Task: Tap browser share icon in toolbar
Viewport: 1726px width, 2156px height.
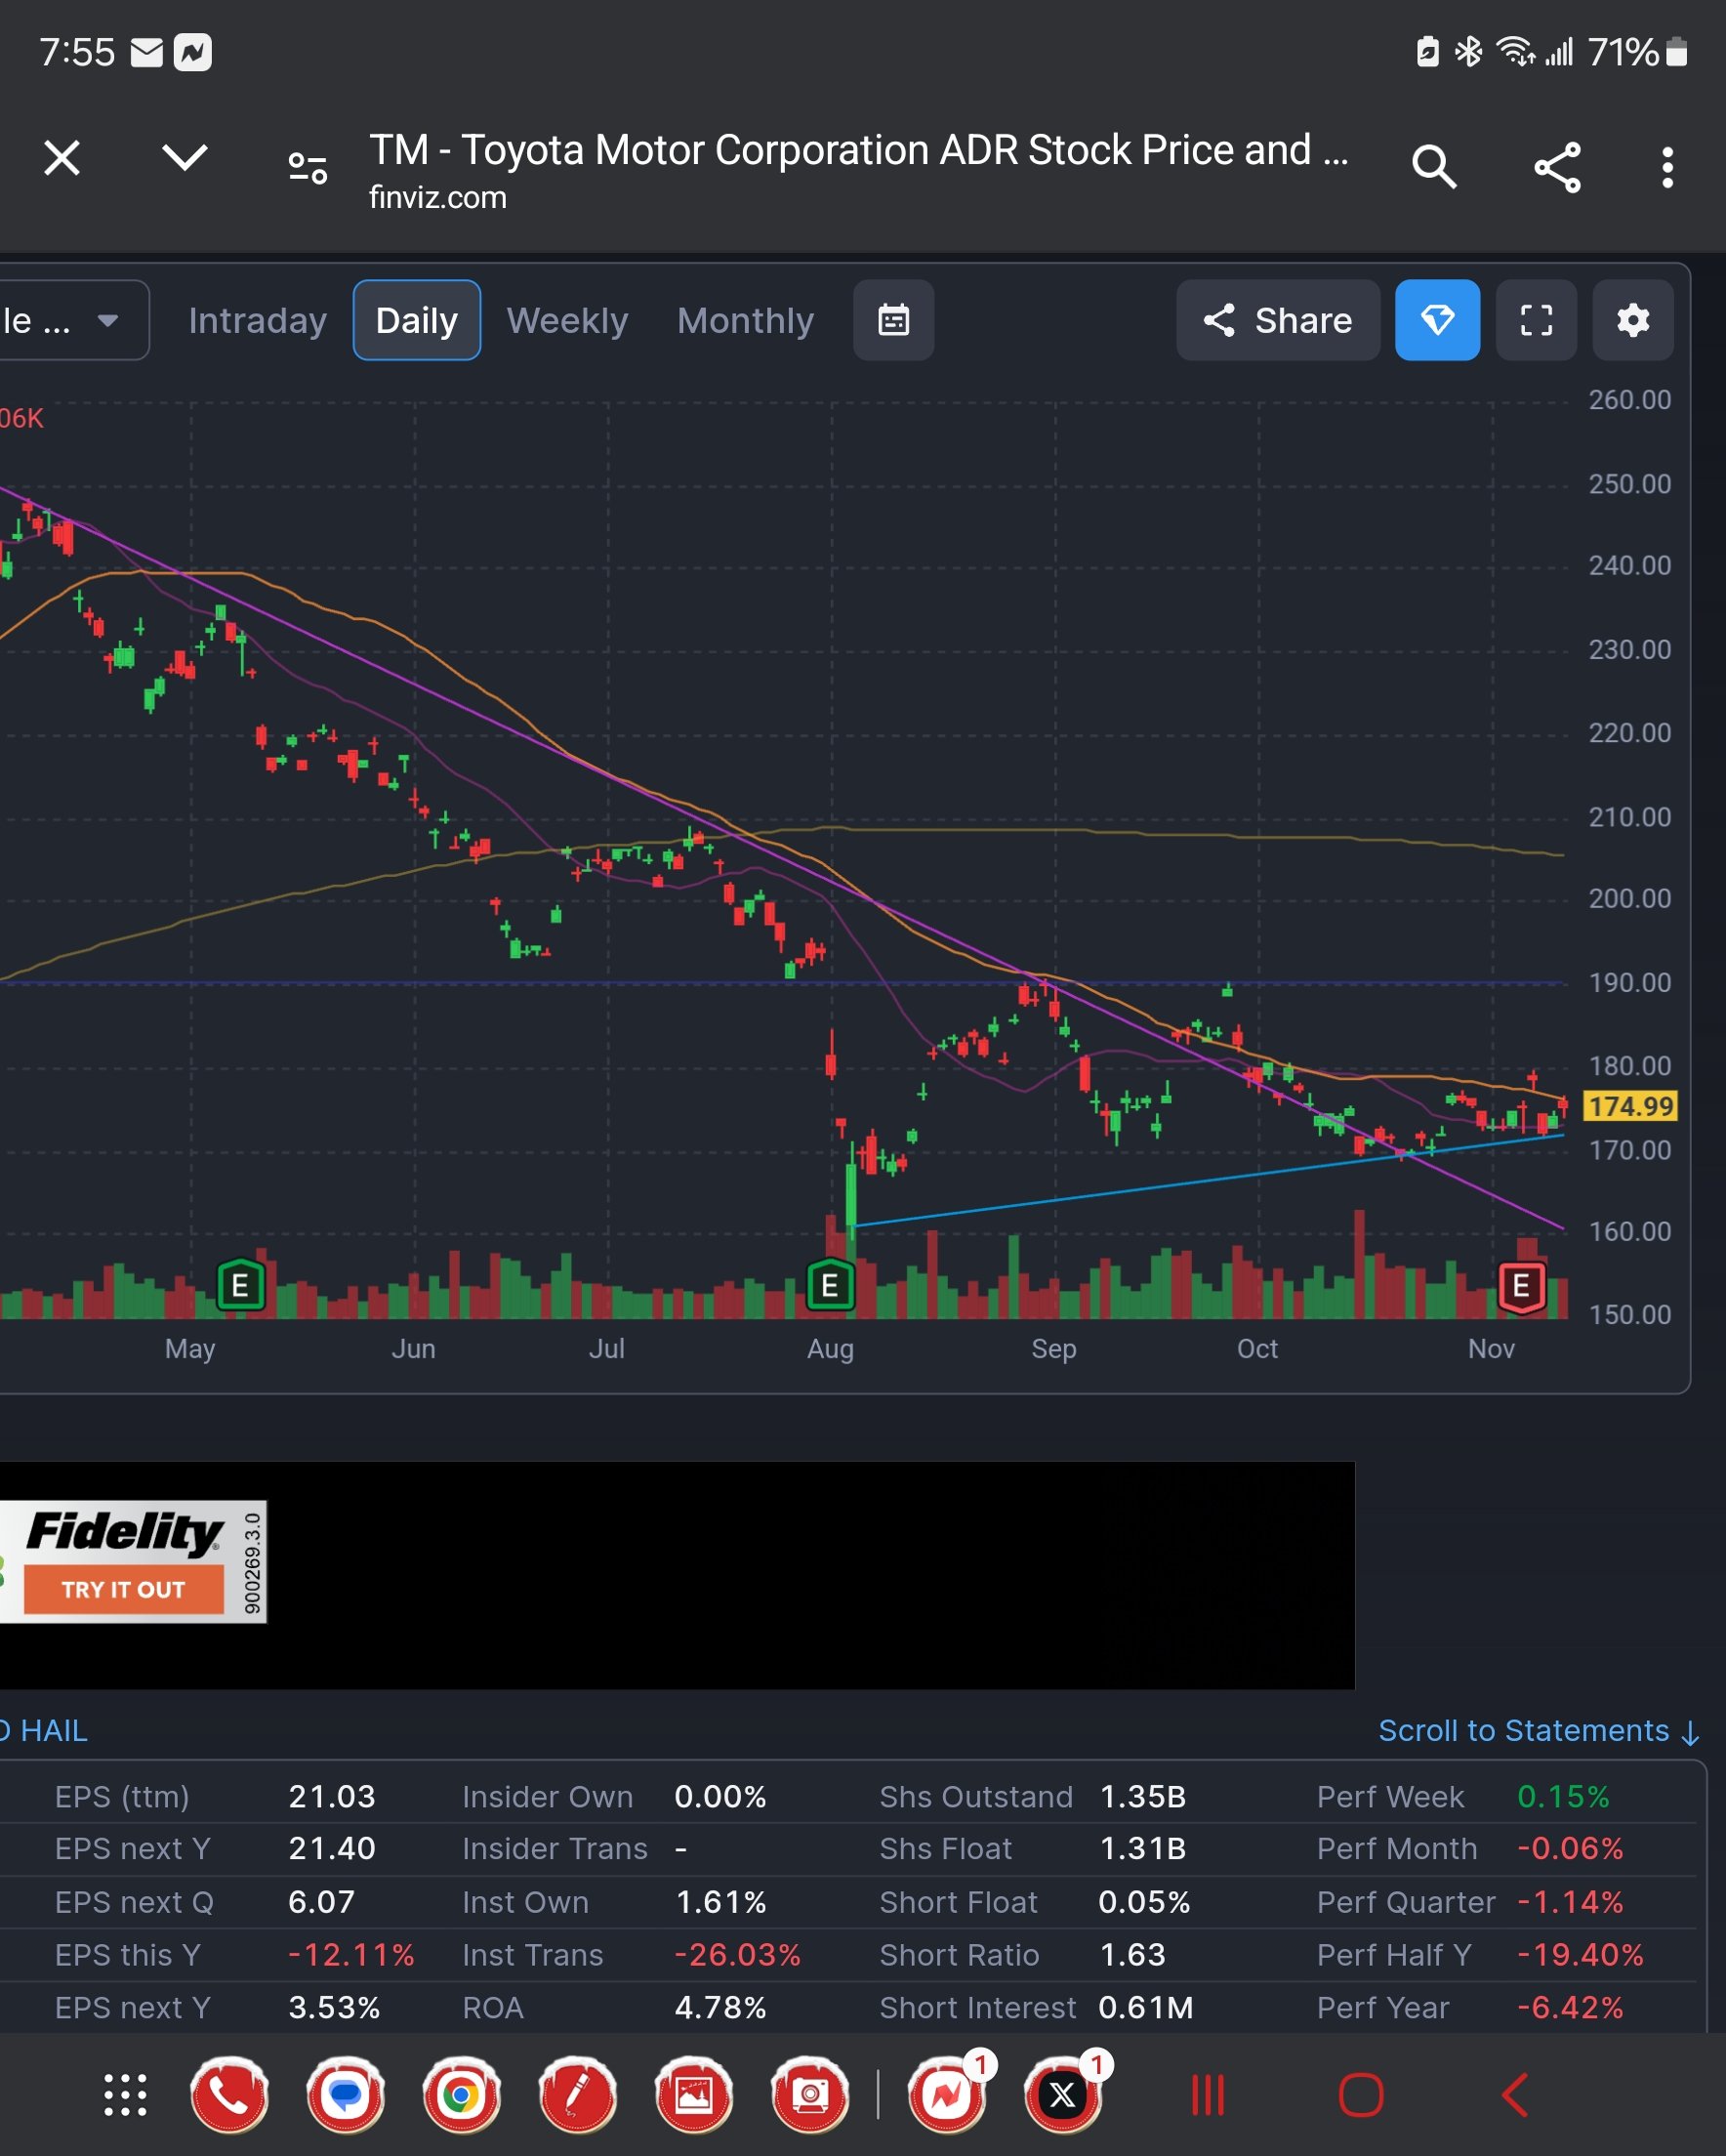Action: pos(1557,167)
